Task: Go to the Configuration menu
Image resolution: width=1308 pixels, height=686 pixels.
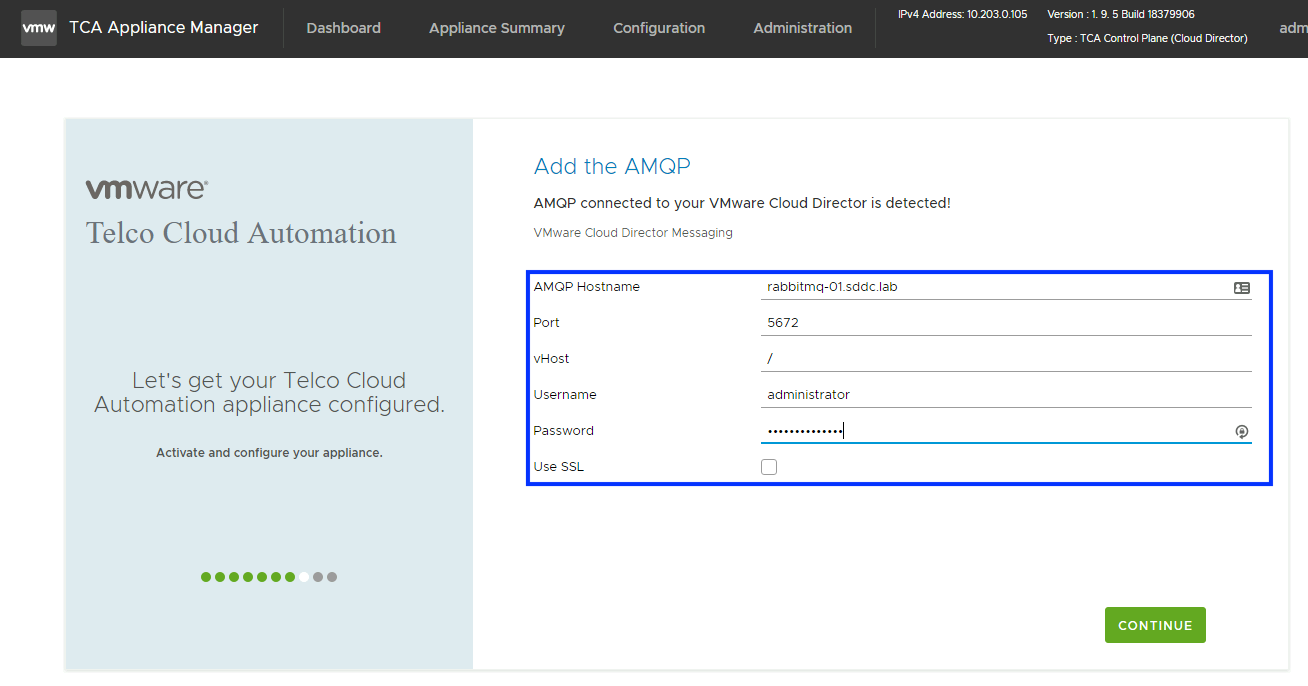Action: [x=659, y=28]
